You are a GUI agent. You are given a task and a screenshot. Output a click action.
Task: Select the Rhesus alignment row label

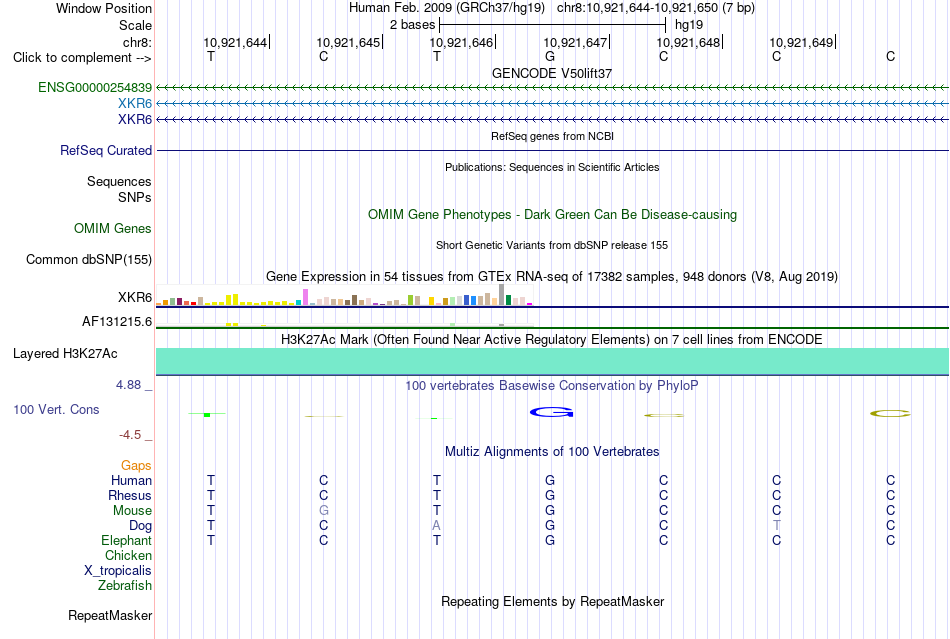pyautogui.click(x=130, y=495)
